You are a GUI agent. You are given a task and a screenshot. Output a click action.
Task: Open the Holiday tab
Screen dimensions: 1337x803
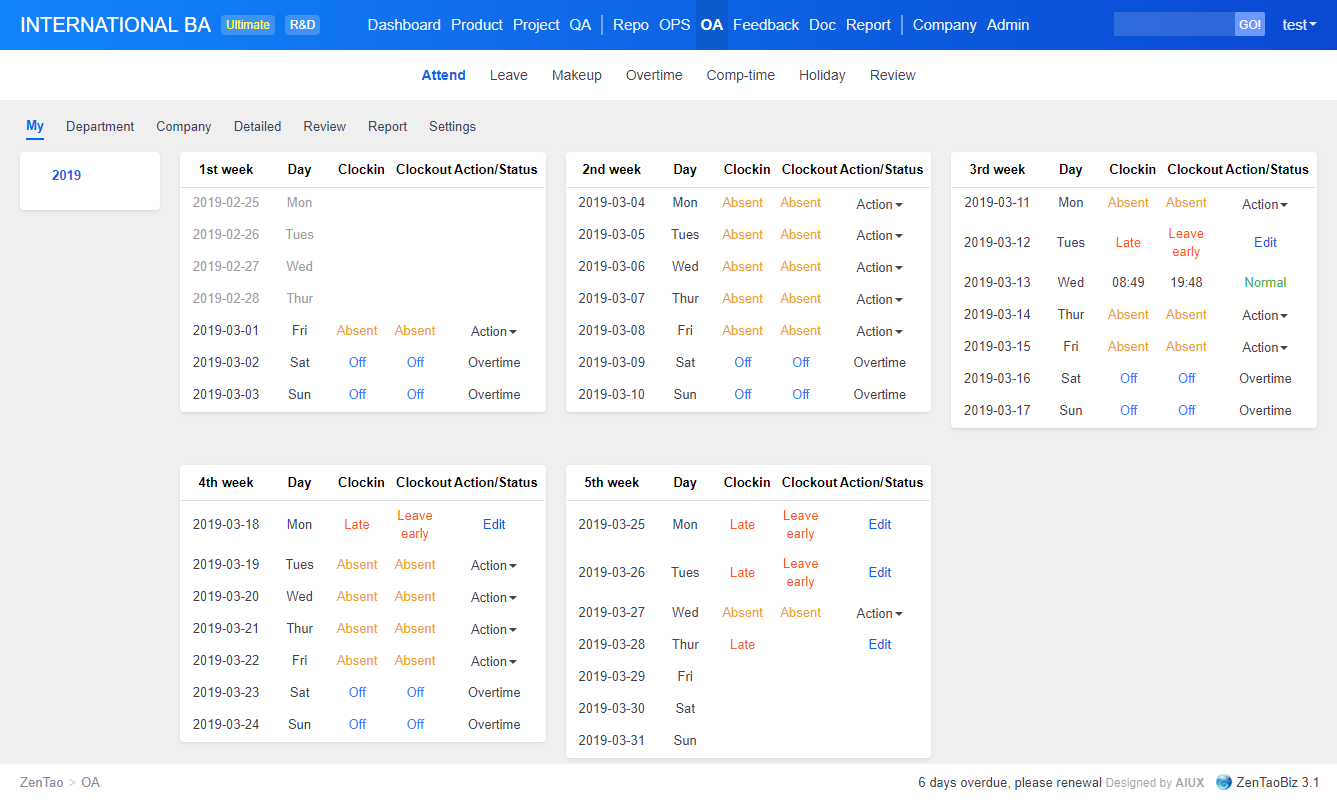pos(822,75)
